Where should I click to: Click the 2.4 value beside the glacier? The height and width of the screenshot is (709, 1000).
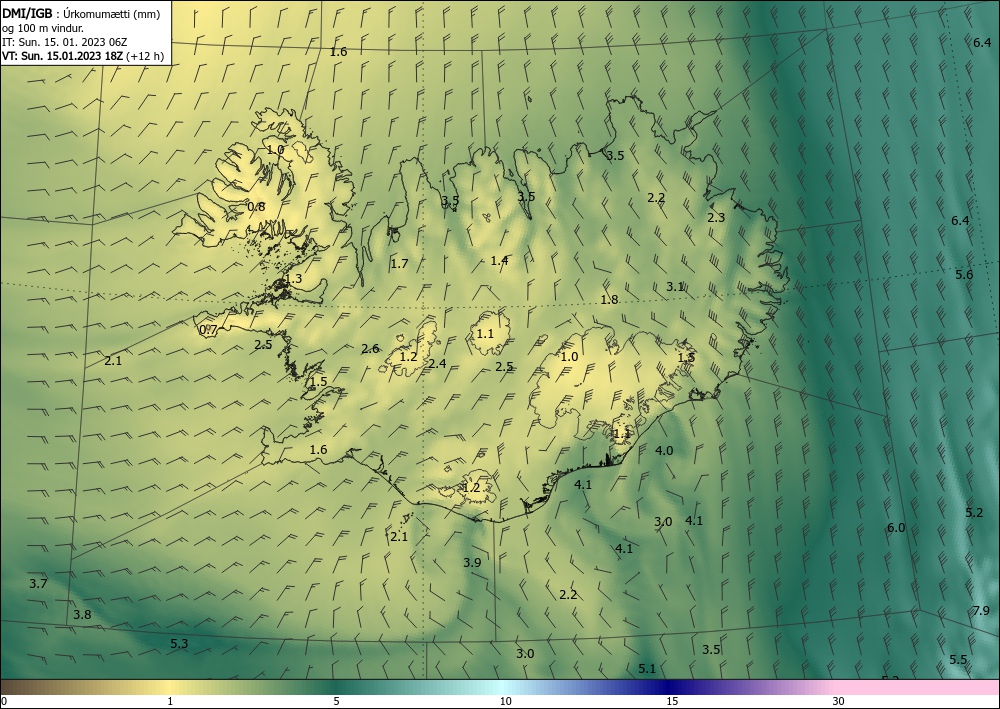(x=437, y=364)
